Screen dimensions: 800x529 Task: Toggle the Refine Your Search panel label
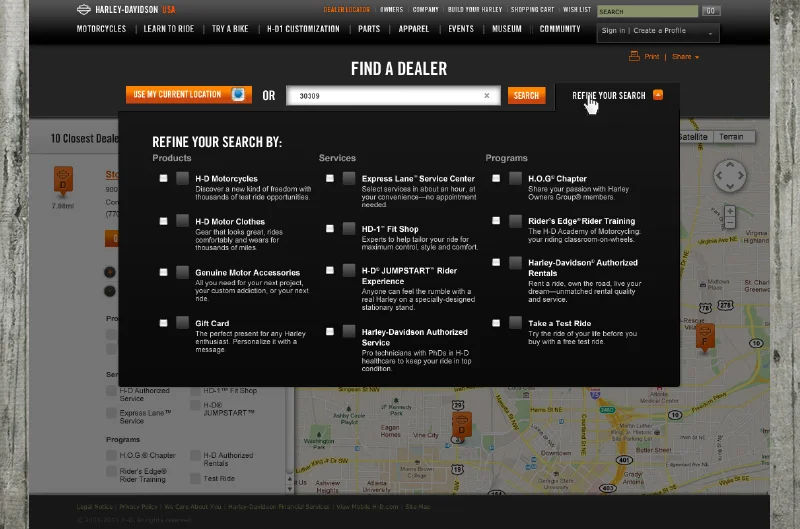click(609, 95)
